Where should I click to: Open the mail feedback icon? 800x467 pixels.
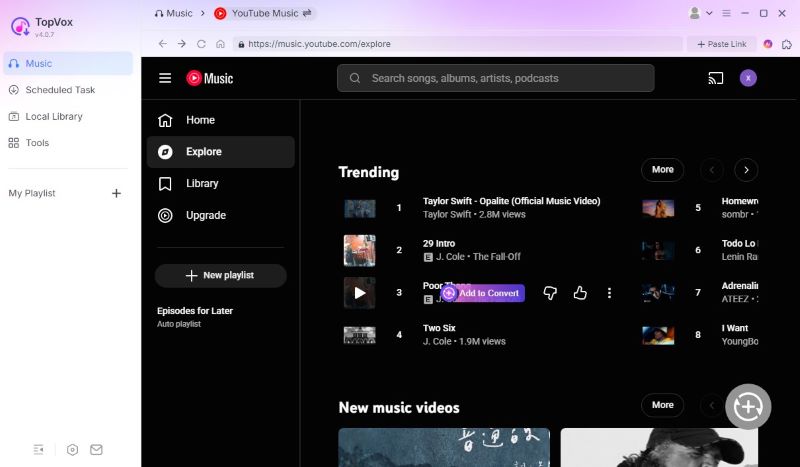pos(96,450)
